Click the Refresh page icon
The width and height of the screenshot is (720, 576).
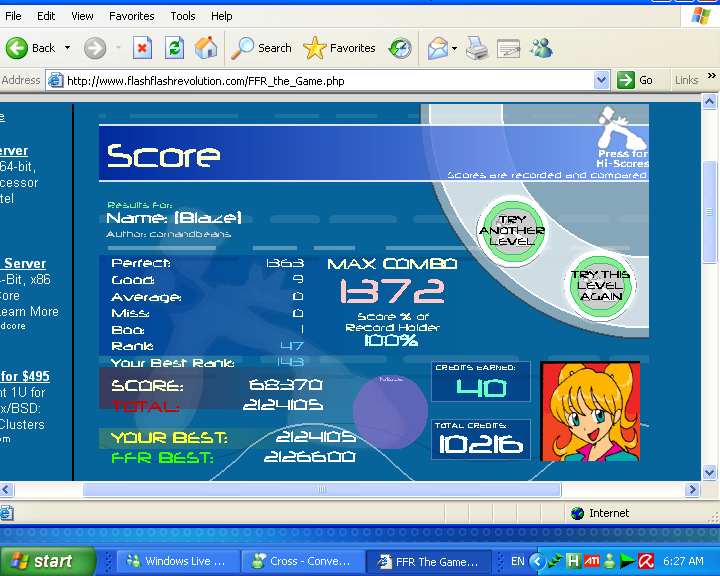[174, 48]
